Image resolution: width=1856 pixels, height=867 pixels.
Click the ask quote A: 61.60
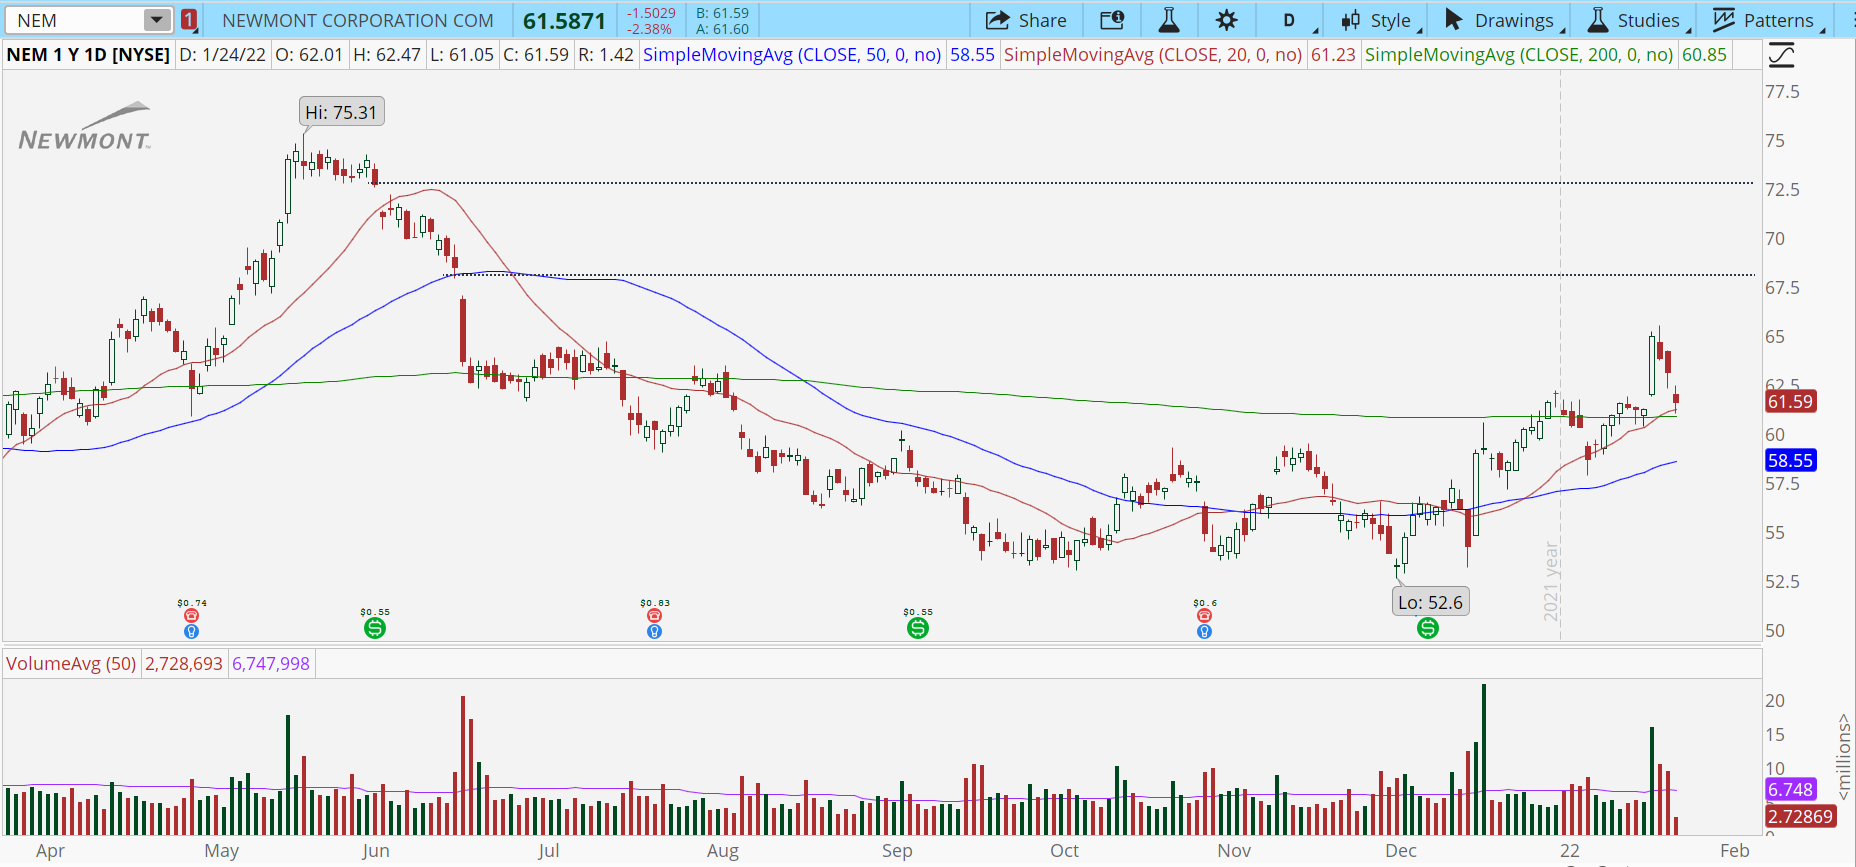[722, 29]
